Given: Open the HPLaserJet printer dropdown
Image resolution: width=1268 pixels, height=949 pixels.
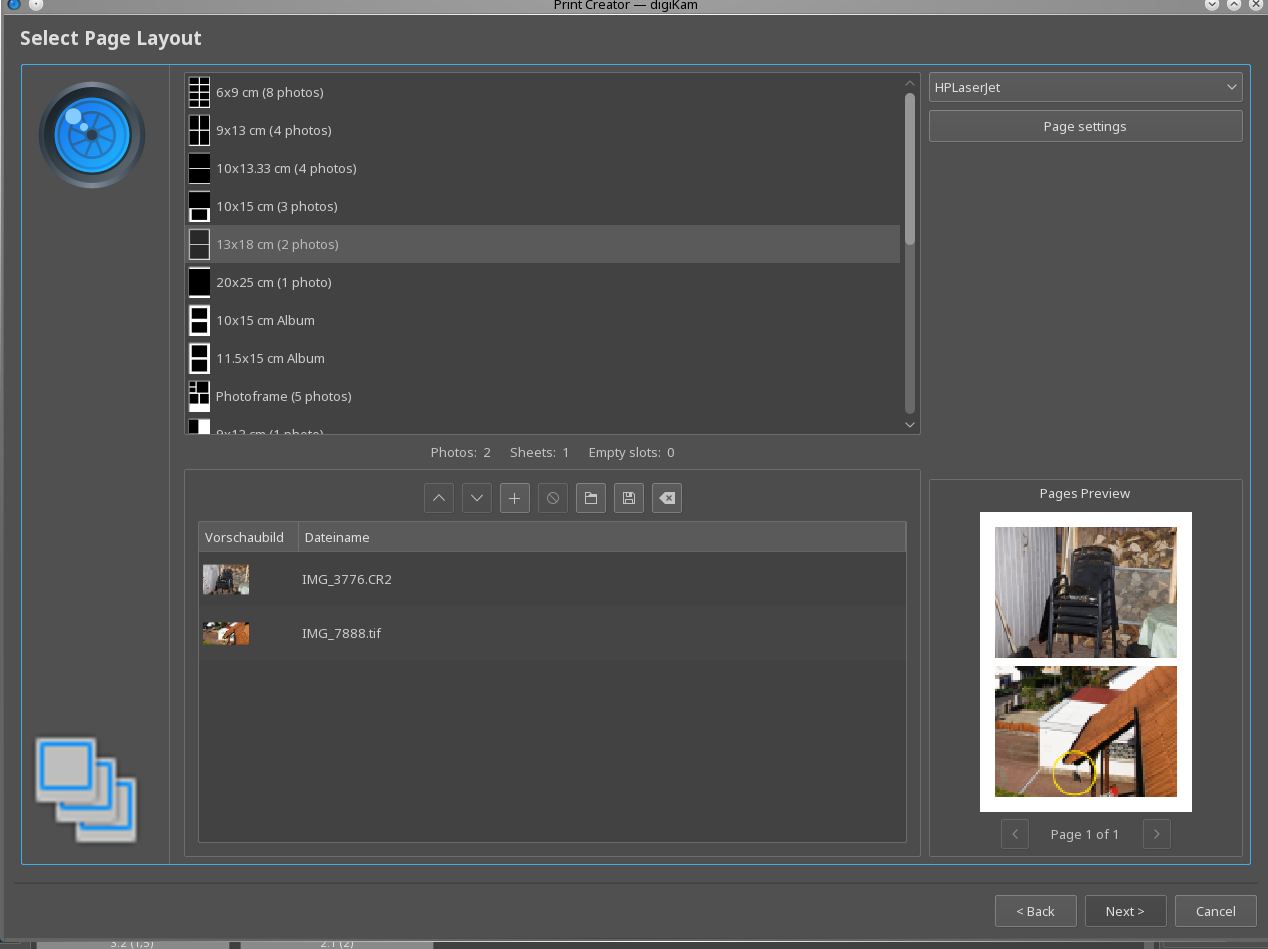Looking at the screenshot, I should 1085,87.
